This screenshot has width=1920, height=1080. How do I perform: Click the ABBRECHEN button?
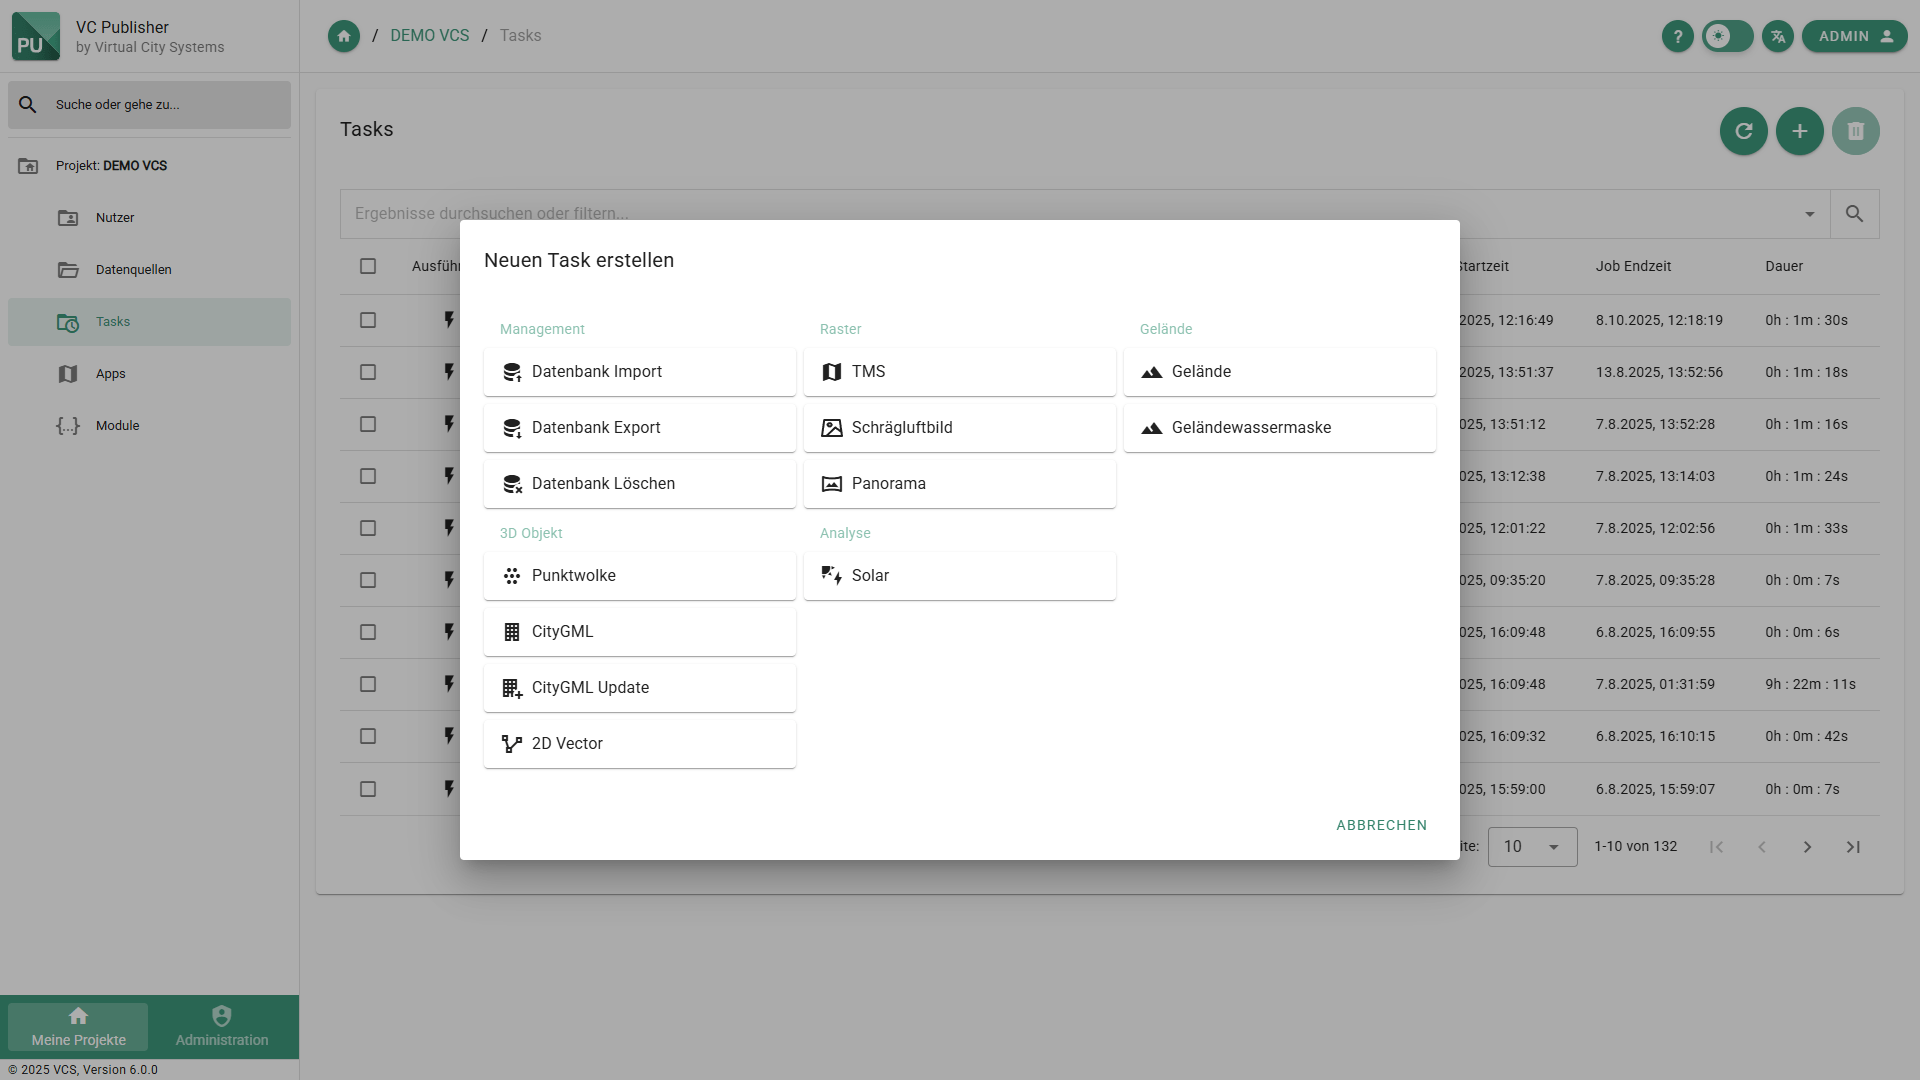coord(1381,825)
